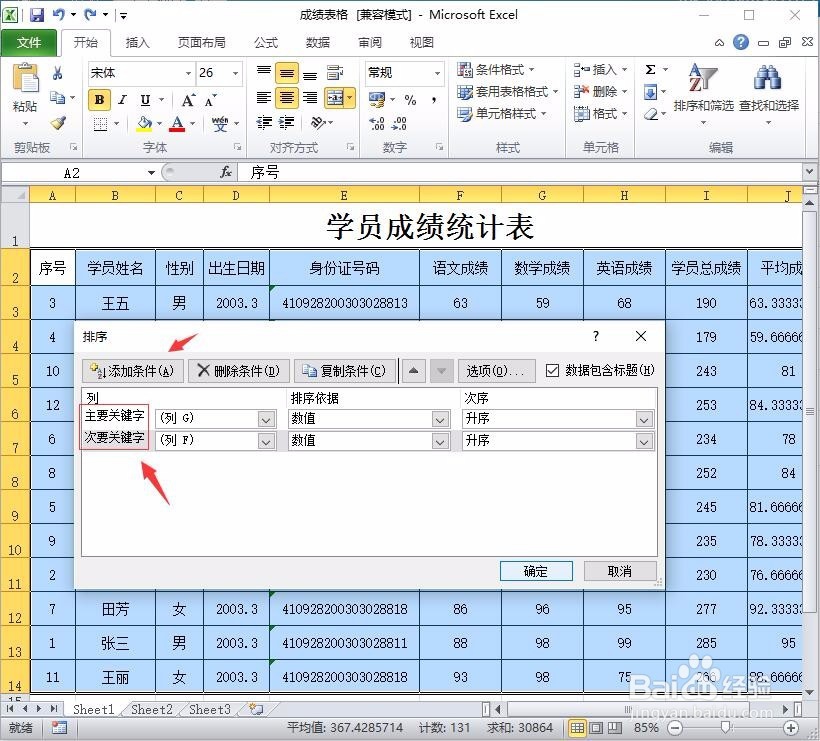
Task: Open the font name dropdown (宋体)
Action: 188,73
